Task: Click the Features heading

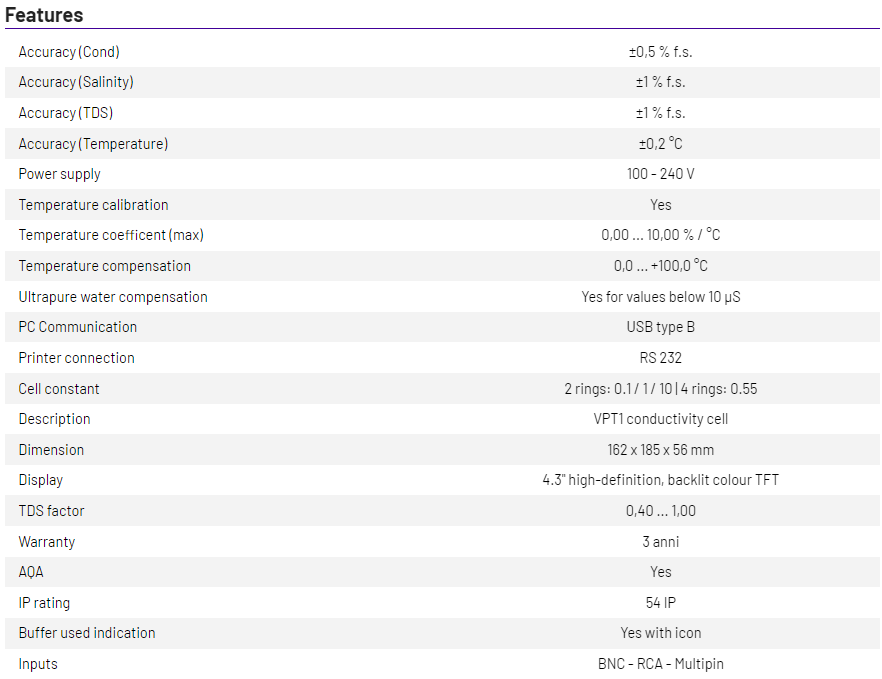Action: point(44,14)
